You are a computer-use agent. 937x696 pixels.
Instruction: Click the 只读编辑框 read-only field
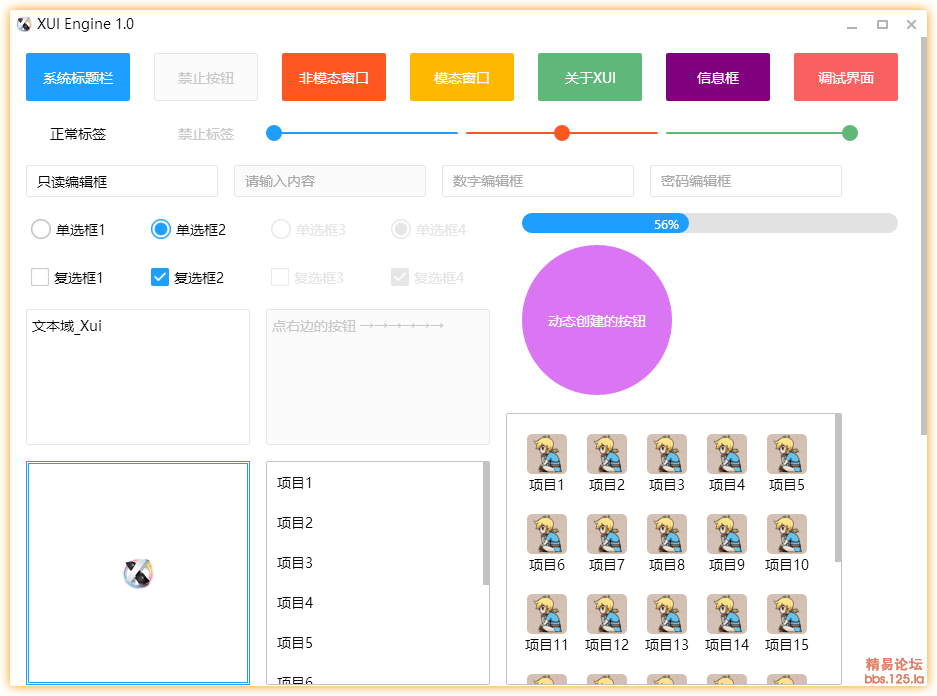[x=122, y=181]
